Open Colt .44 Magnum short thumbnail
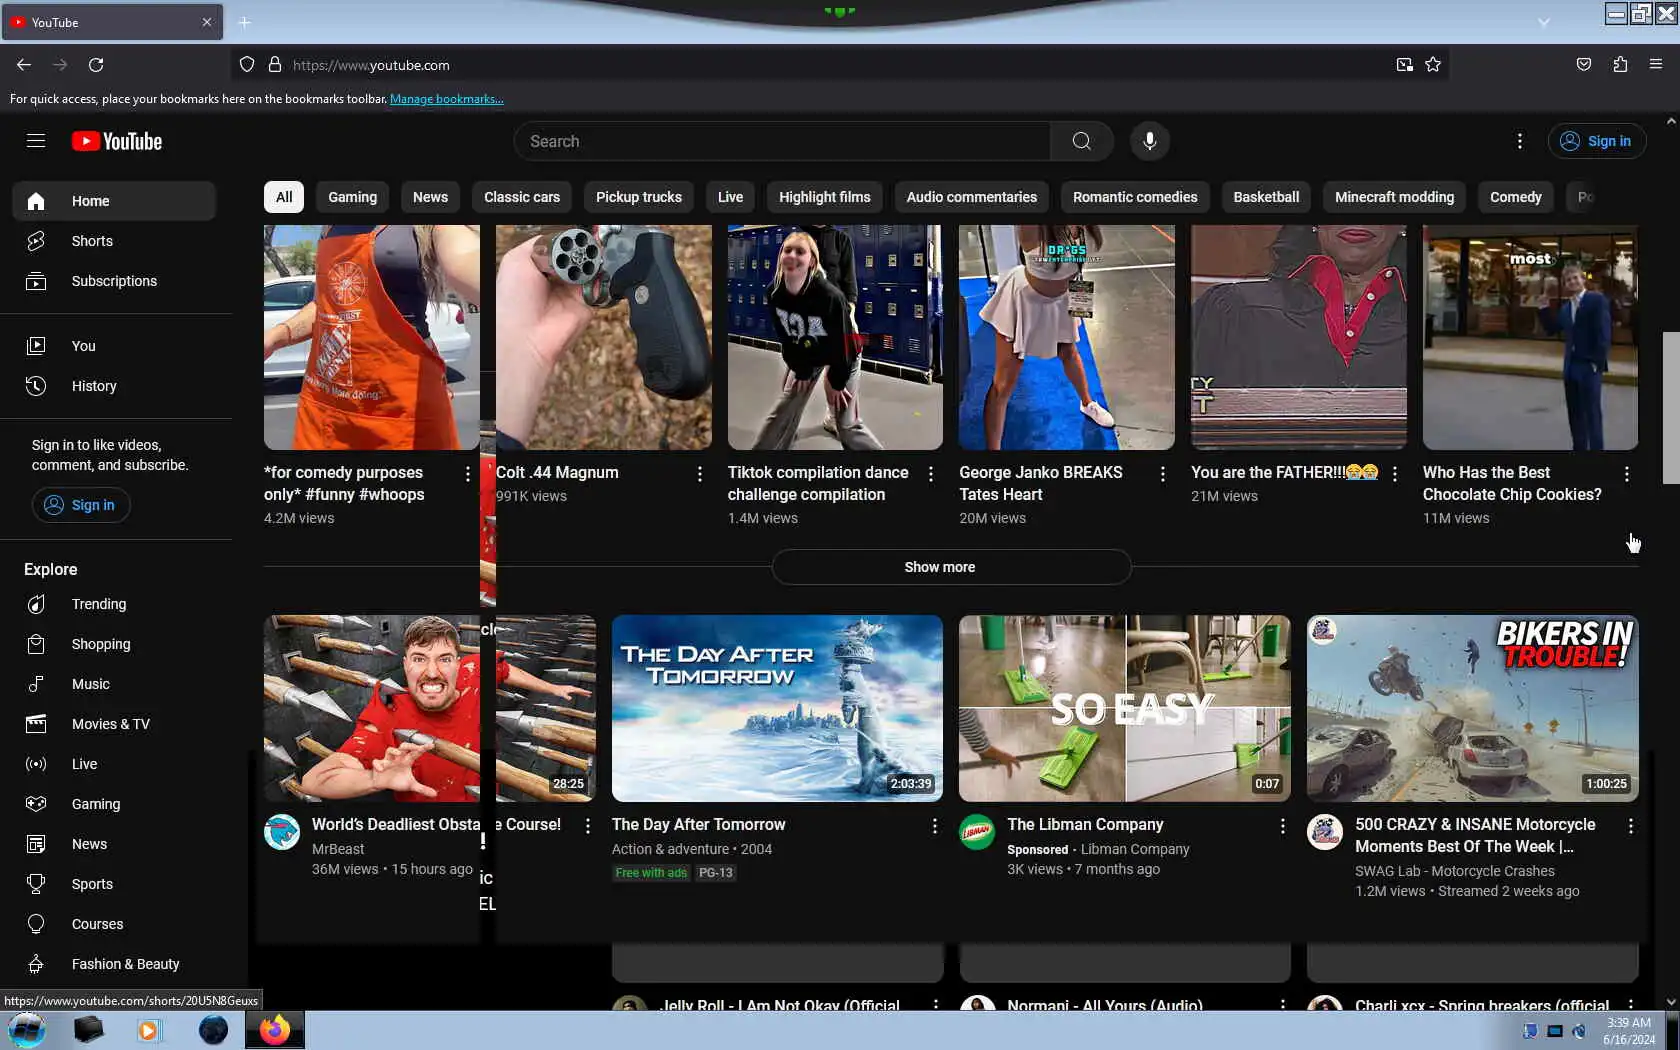 pos(604,337)
